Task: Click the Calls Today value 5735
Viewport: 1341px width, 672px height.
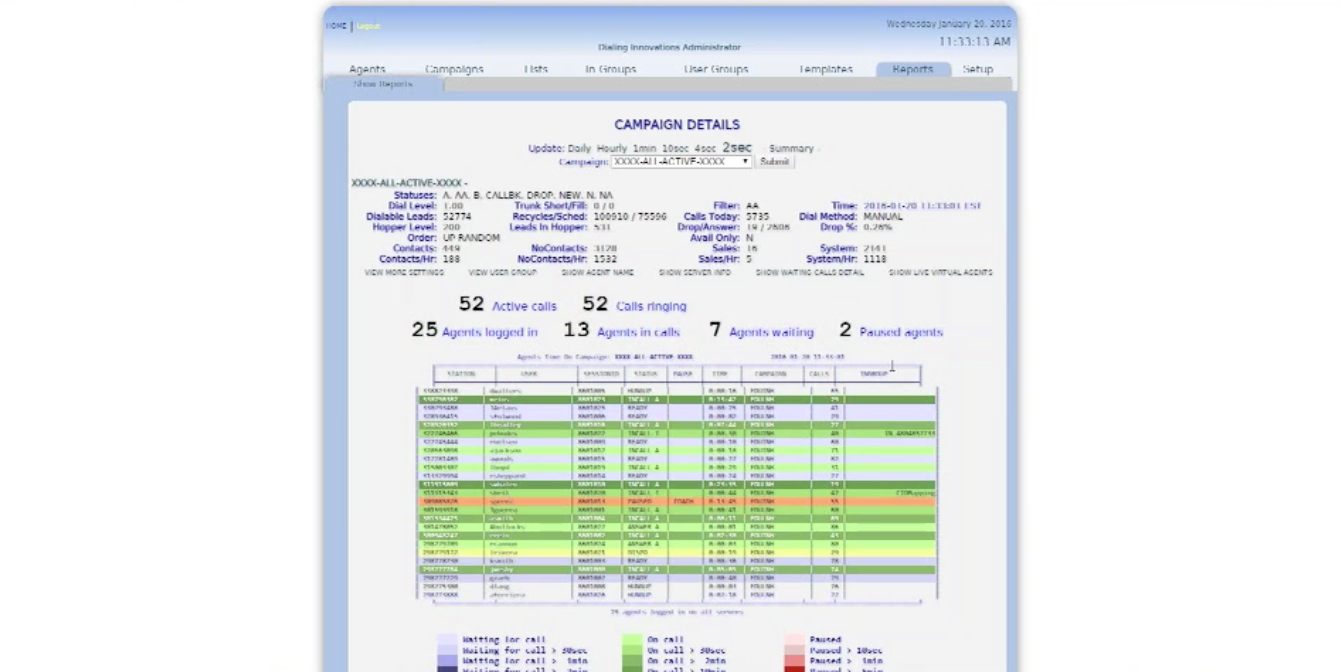Action: pyautogui.click(x=758, y=216)
